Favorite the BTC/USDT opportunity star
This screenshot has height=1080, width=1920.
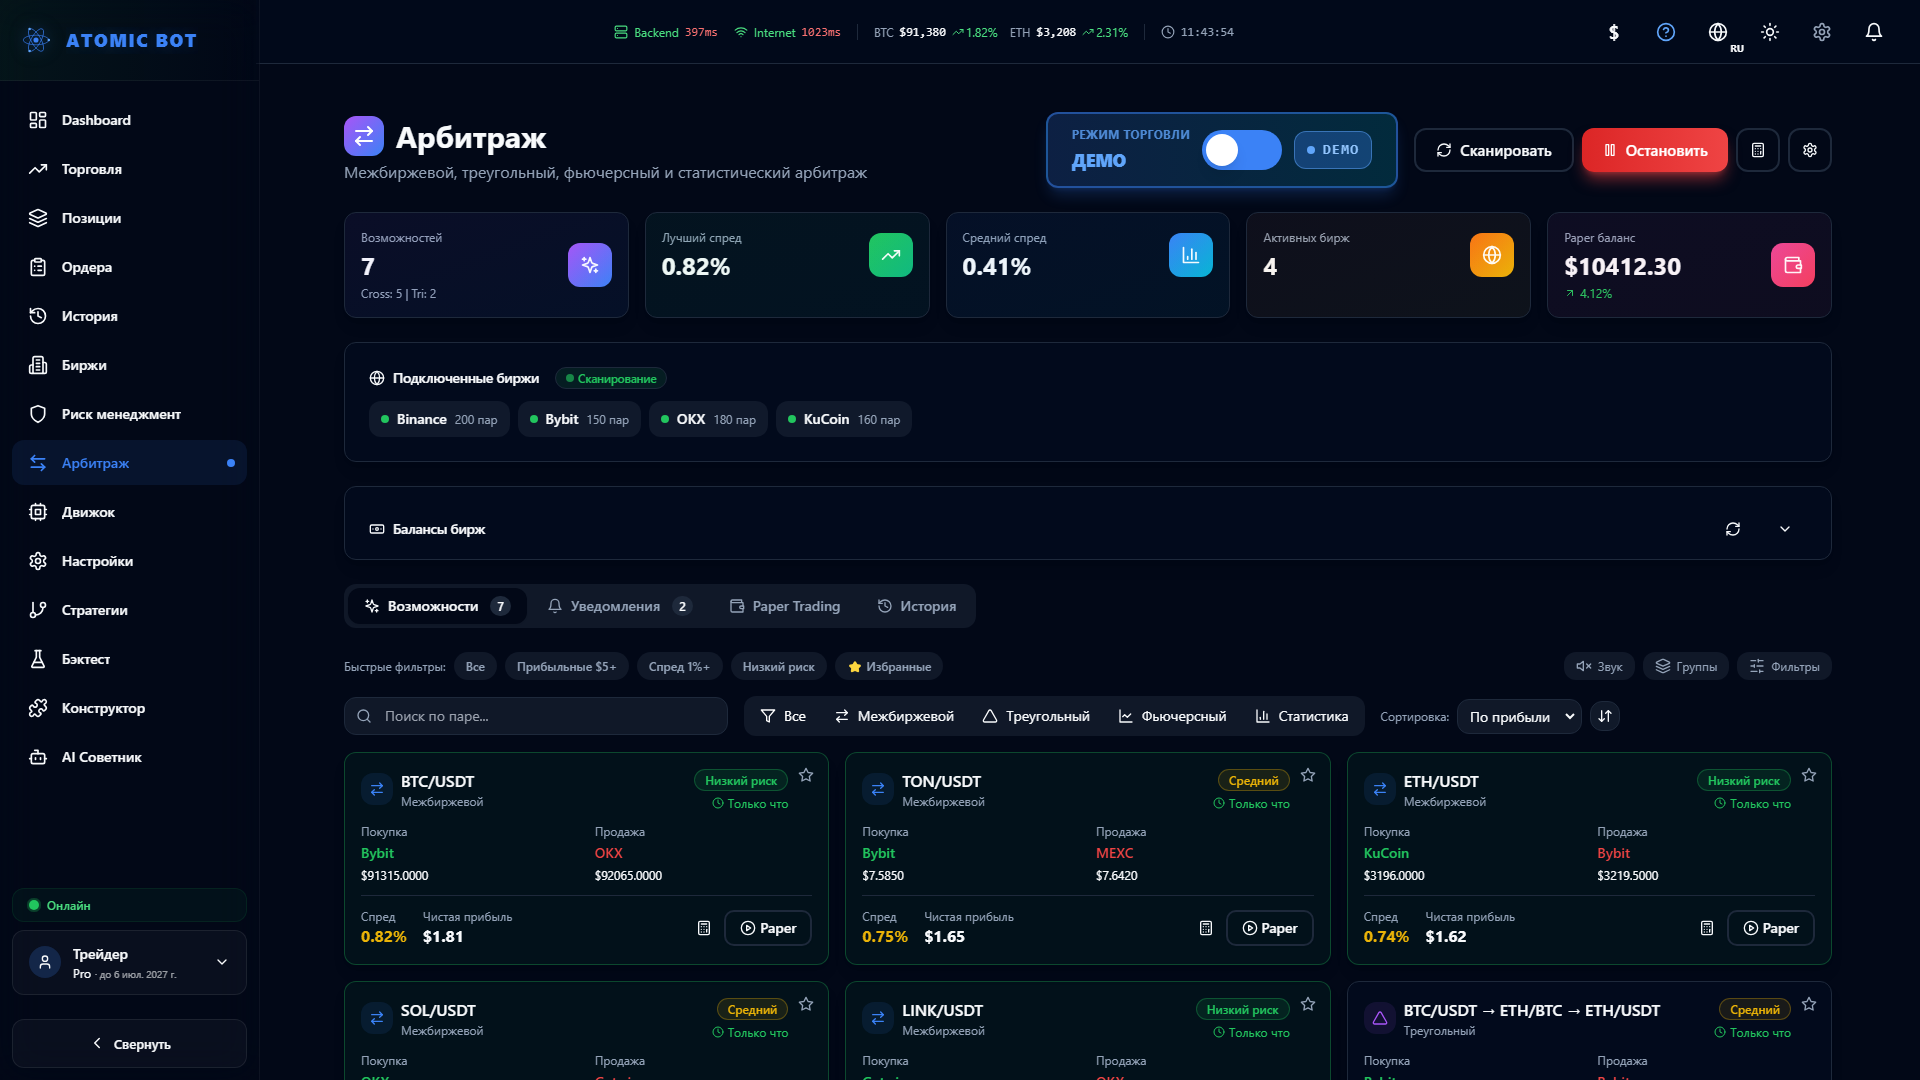pyautogui.click(x=806, y=775)
